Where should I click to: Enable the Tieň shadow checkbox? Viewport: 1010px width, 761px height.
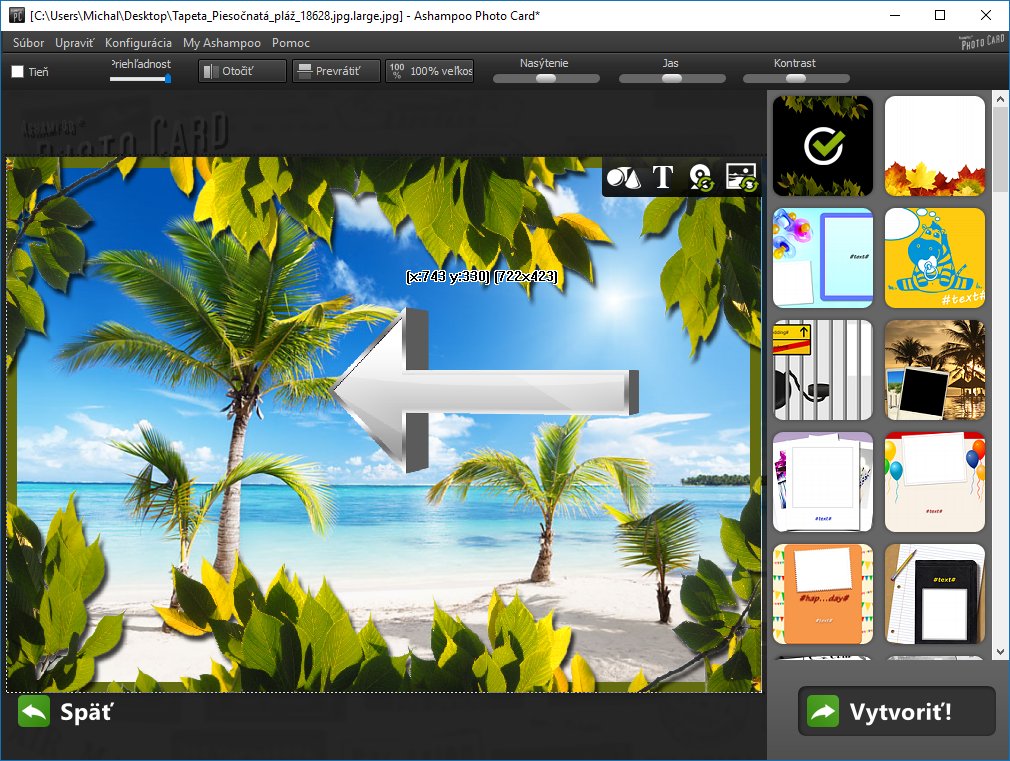(18, 72)
